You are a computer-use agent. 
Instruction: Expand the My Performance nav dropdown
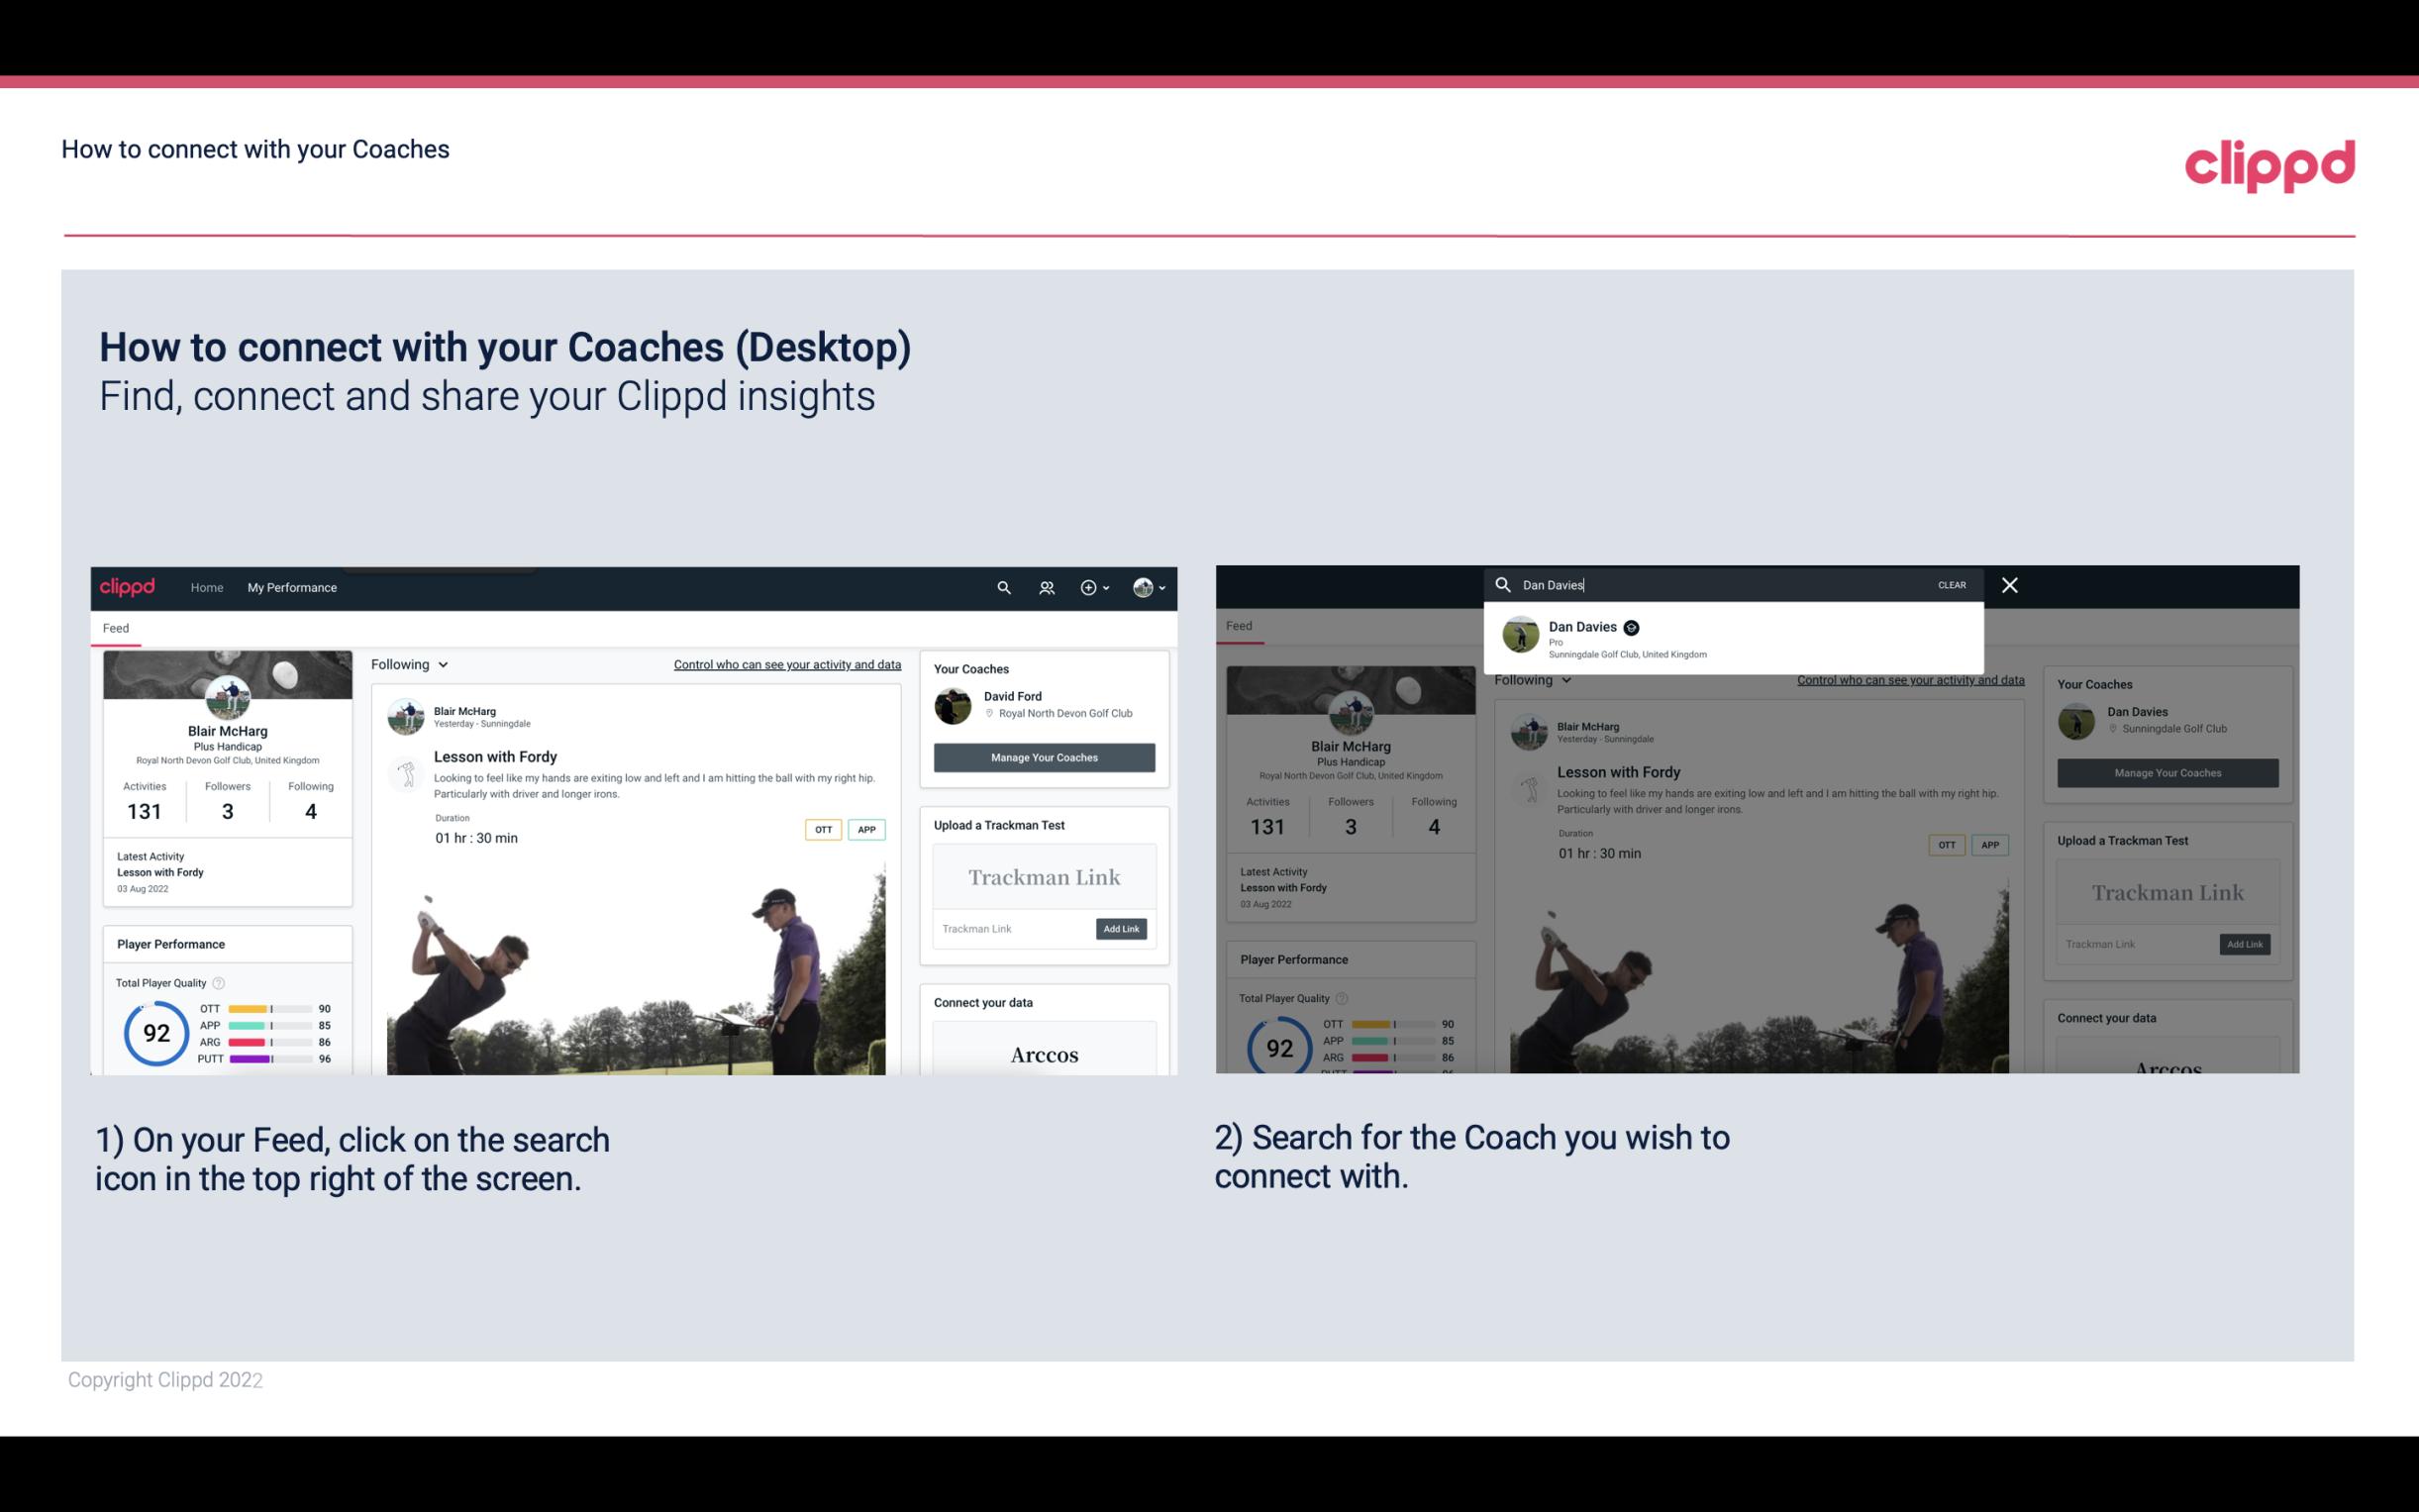tap(292, 587)
